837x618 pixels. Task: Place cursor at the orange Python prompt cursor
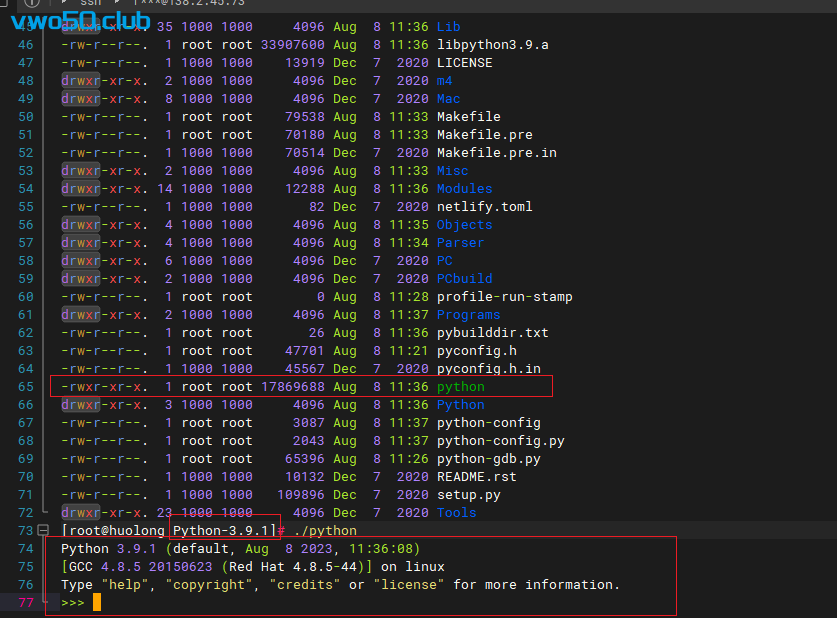pos(97,602)
